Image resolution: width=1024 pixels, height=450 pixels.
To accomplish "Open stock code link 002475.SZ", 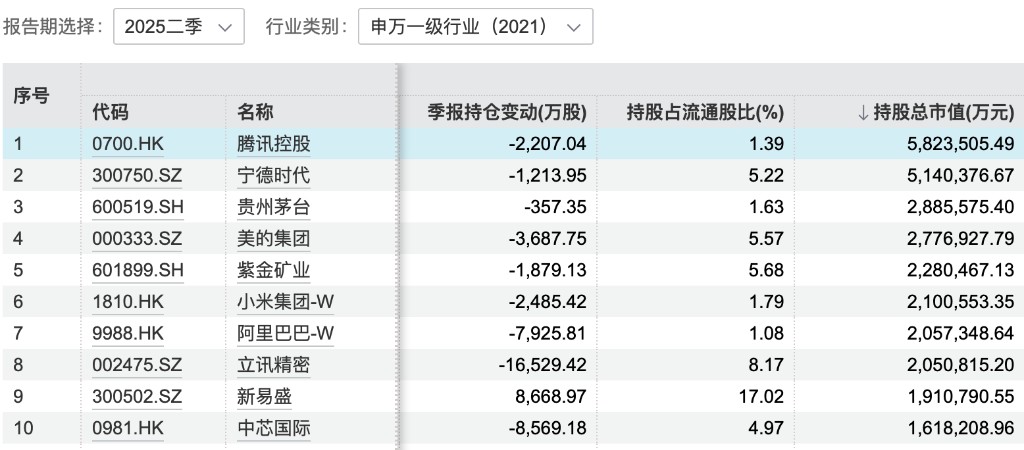I will (x=137, y=365).
